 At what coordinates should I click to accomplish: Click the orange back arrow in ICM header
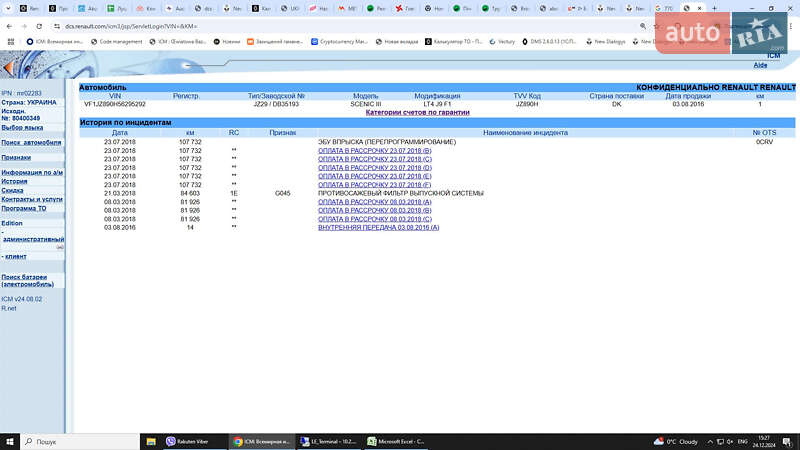click(x=8, y=67)
